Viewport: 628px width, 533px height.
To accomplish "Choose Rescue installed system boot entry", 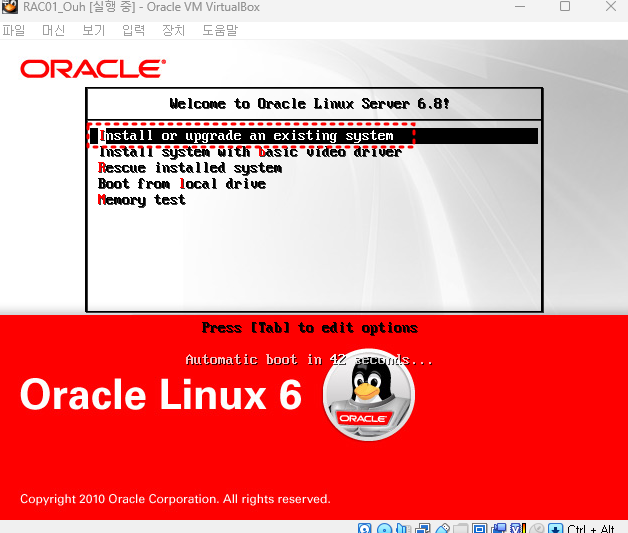I will click(x=190, y=168).
